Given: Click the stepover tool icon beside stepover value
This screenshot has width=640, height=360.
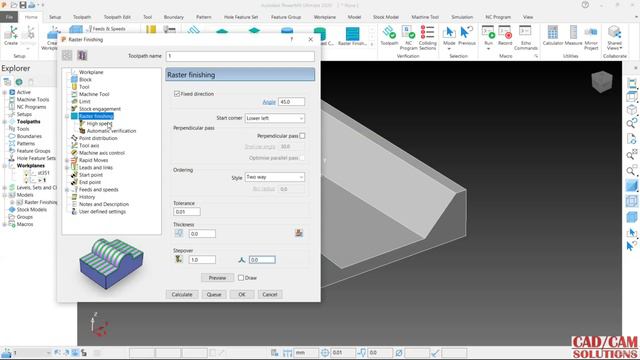Looking at the screenshot, I should pyautogui.click(x=179, y=259).
